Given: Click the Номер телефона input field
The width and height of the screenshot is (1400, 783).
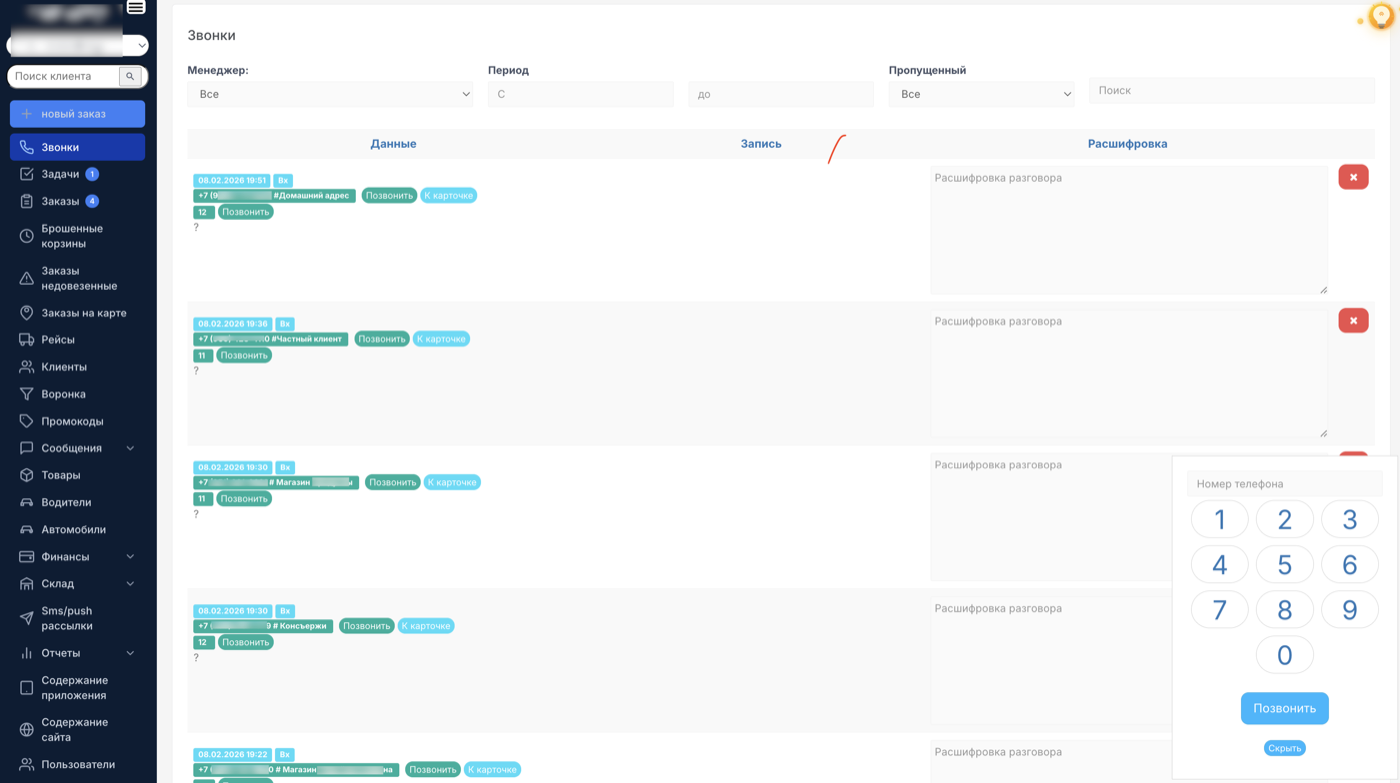Looking at the screenshot, I should [1284, 484].
